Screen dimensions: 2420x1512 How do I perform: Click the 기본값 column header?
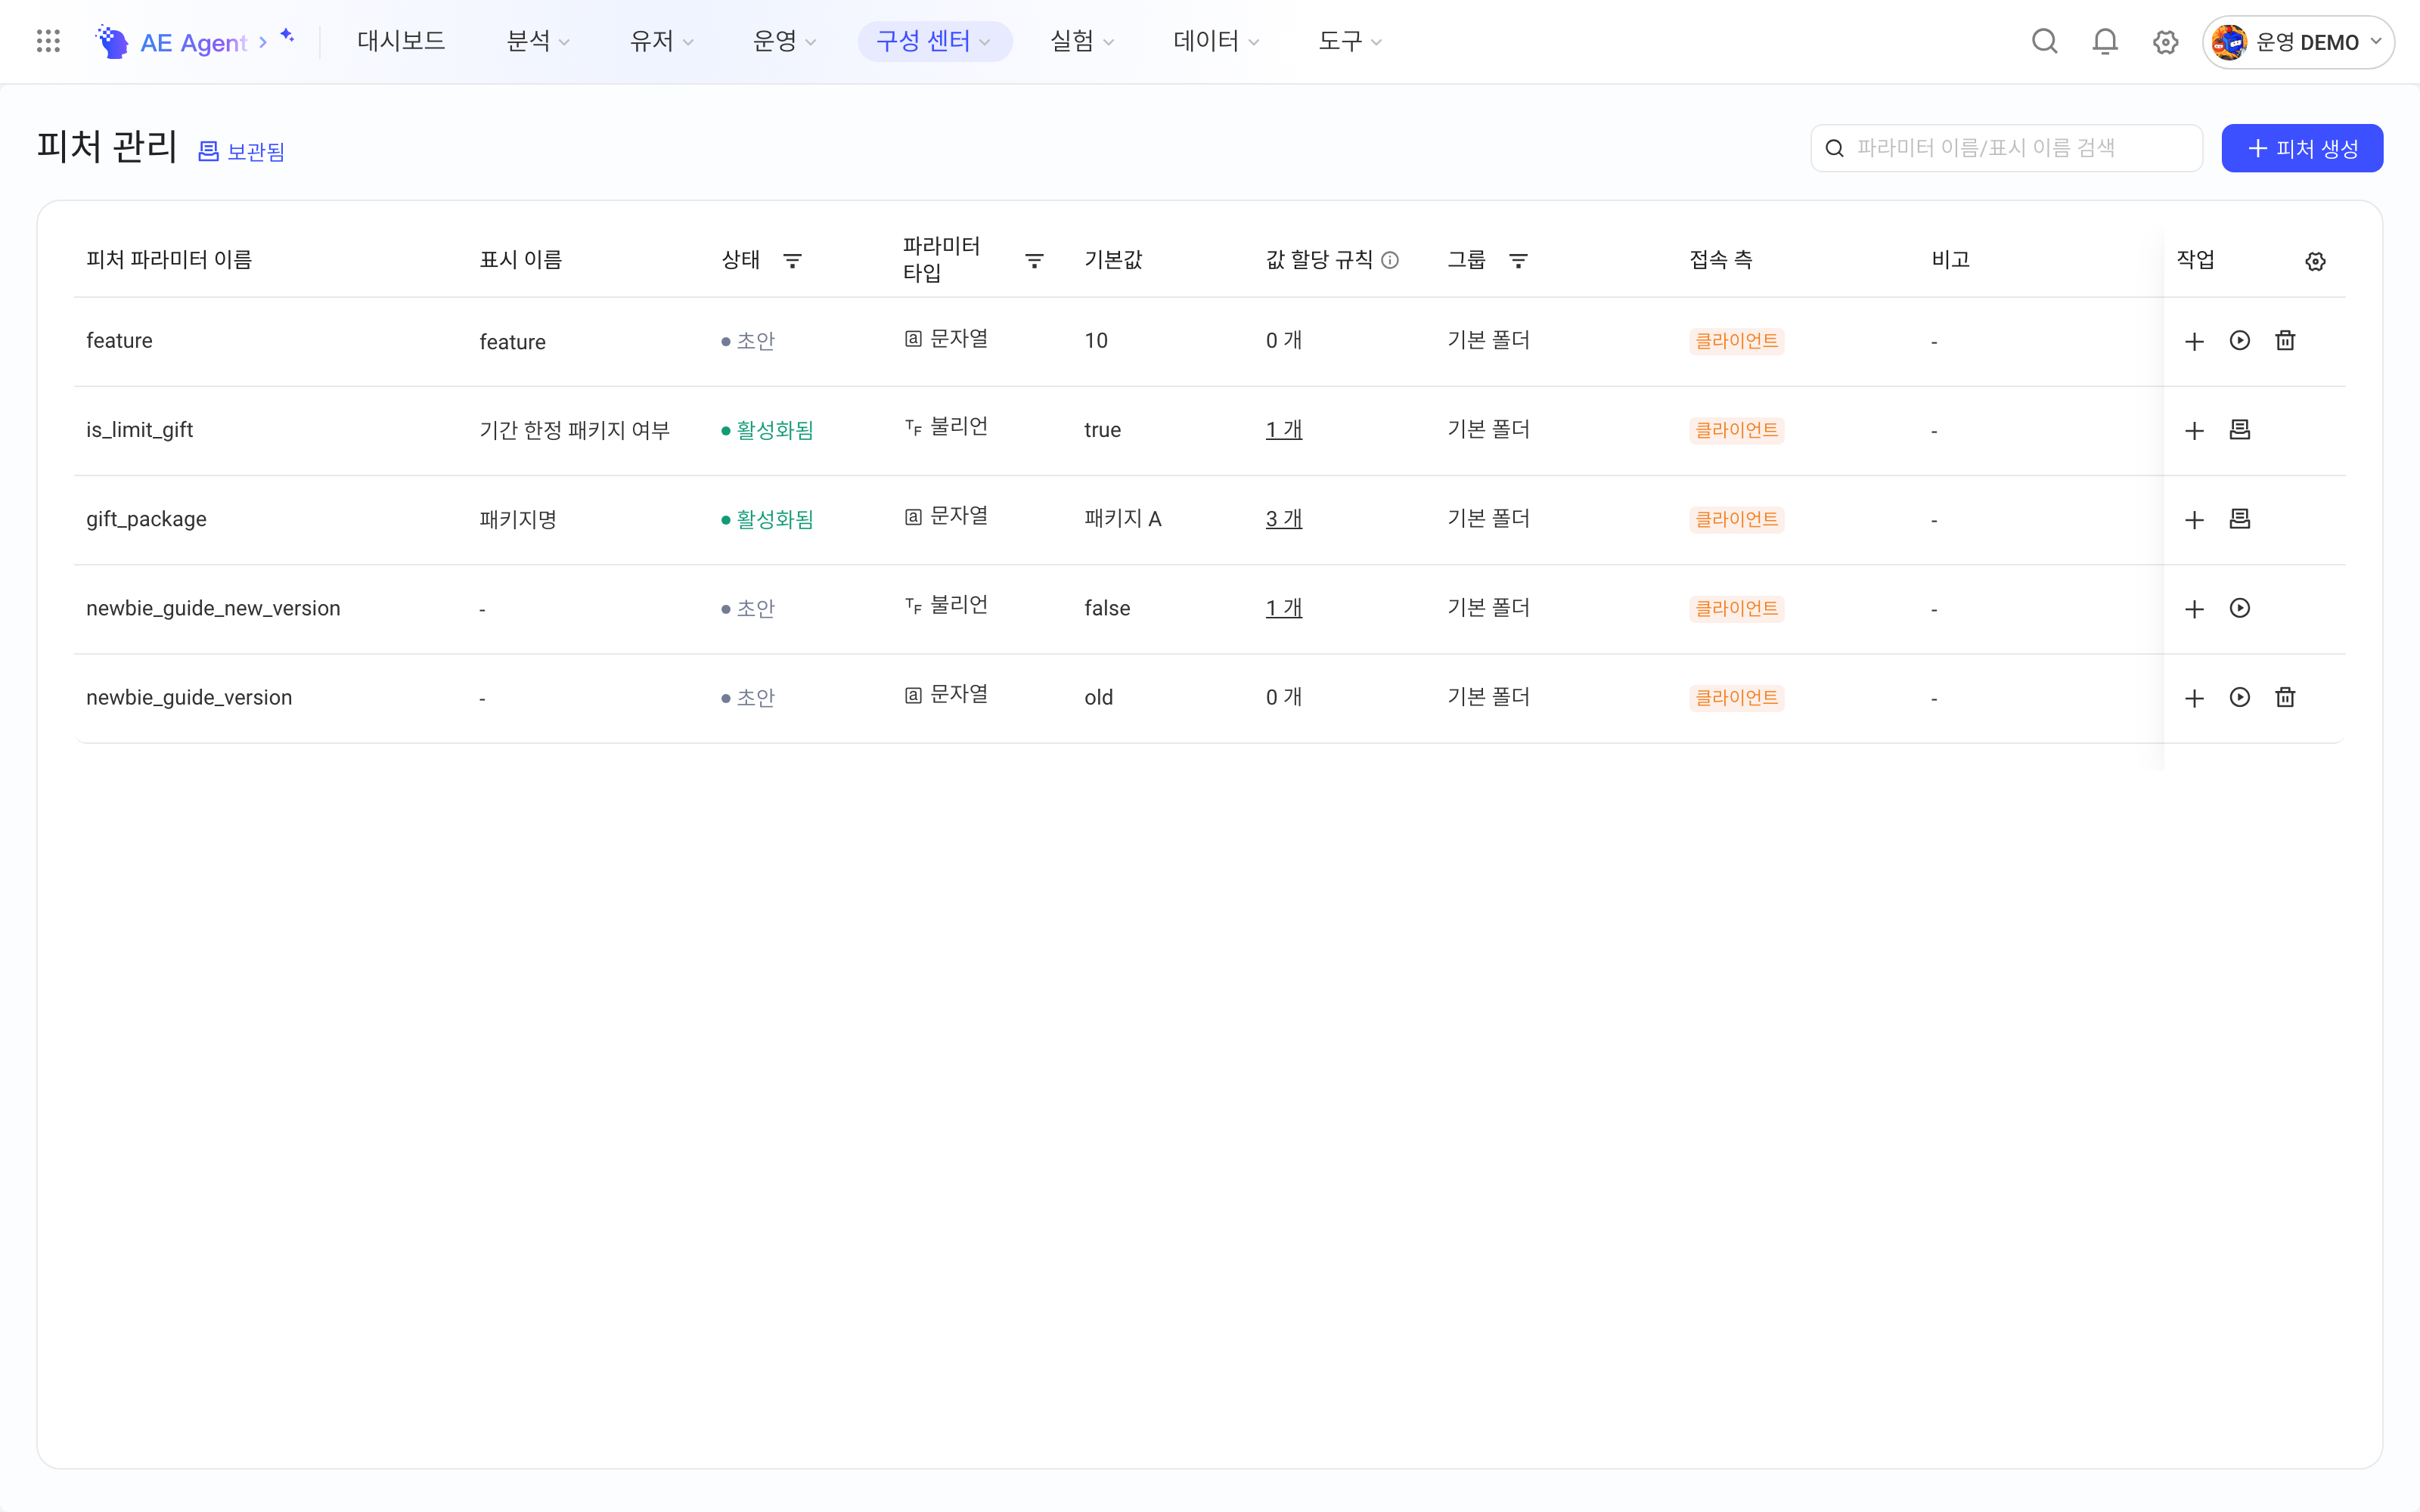1113,260
